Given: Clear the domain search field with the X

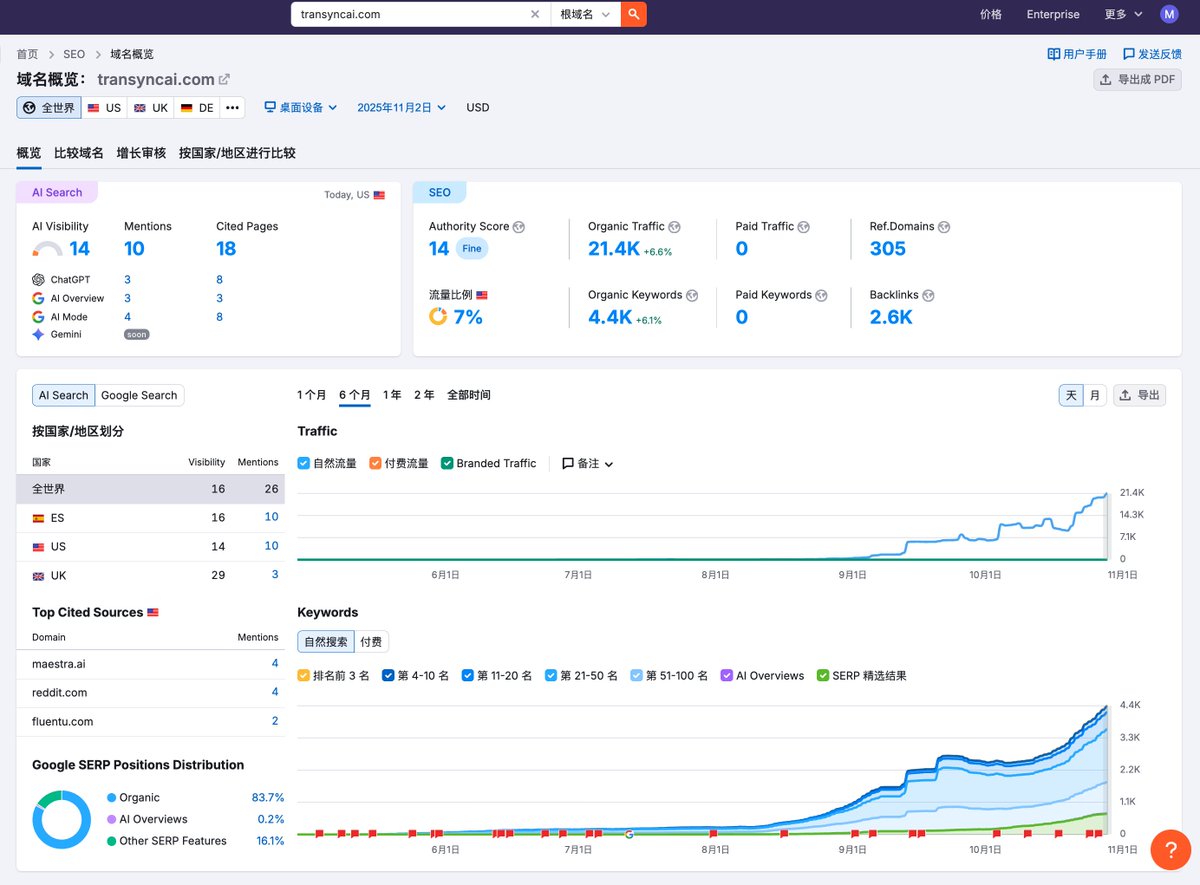Looking at the screenshot, I should pos(535,14).
